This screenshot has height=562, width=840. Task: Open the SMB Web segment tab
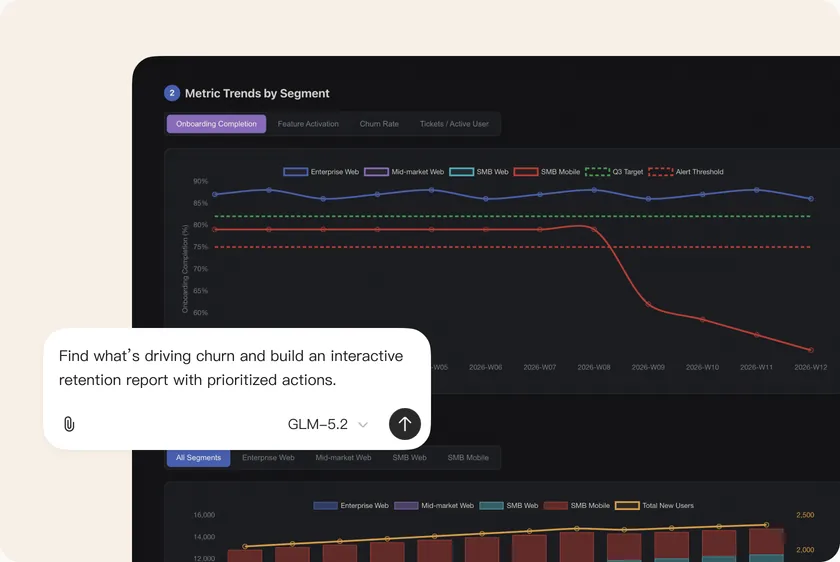pos(409,458)
